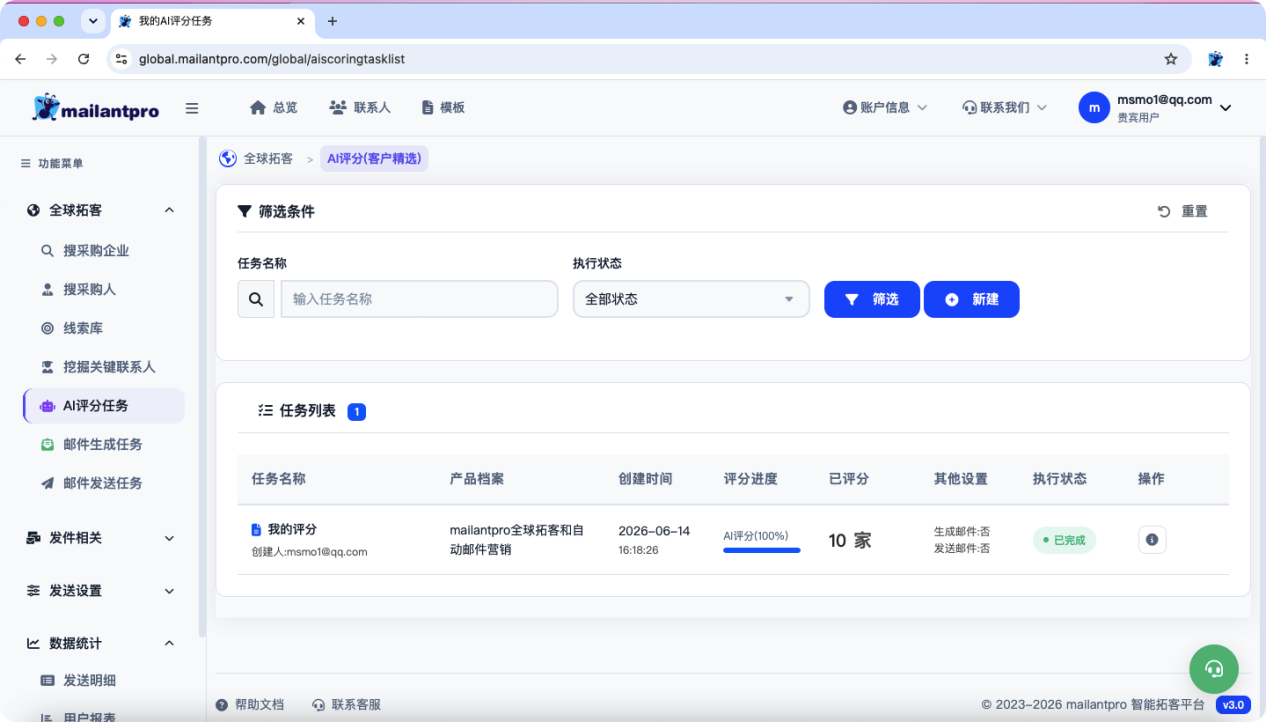Click the contacts icon beside 联系人
The height and width of the screenshot is (722, 1266).
point(338,107)
